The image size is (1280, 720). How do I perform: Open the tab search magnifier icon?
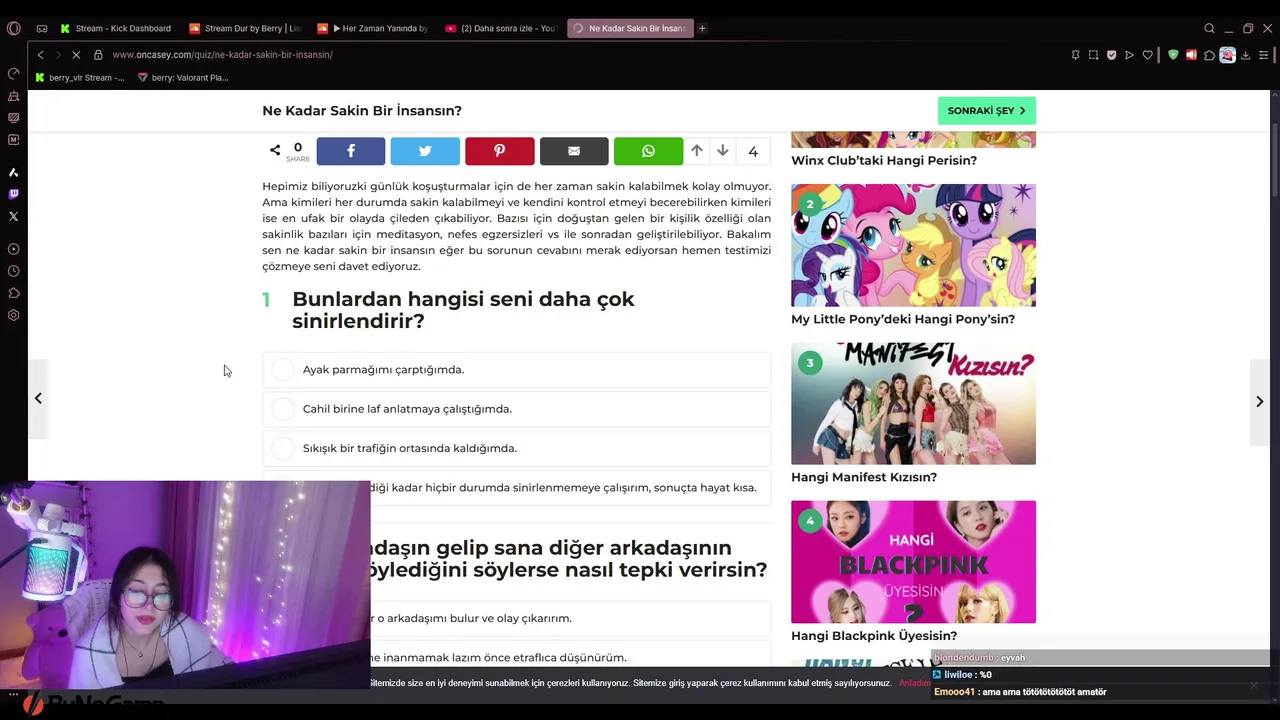click(x=1209, y=28)
